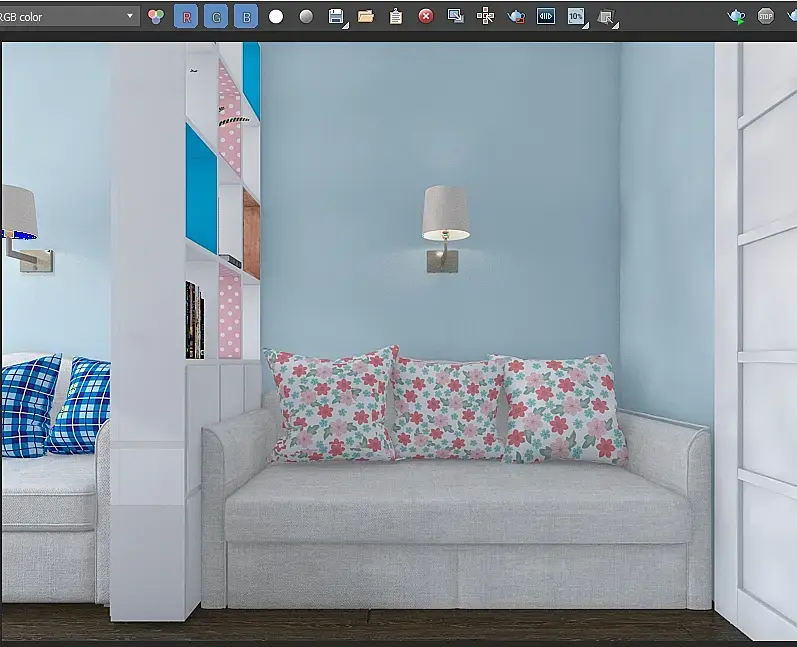797x647 pixels.
Task: Duplicate render to Max frame buffer icon
Action: tap(455, 17)
